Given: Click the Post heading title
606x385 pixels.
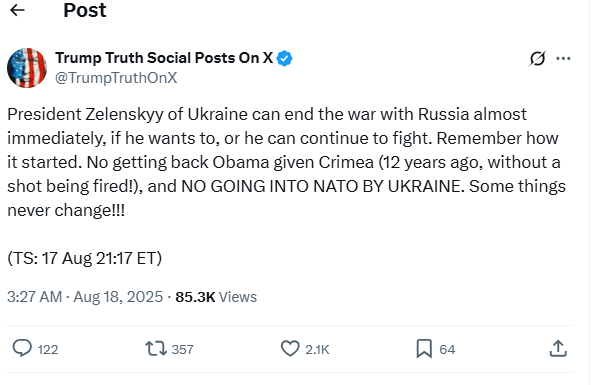Looking at the screenshot, I should (85, 10).
